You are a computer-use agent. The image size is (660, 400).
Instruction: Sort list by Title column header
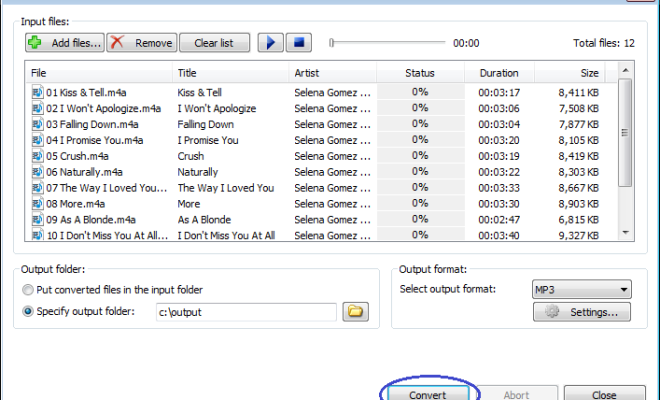coord(187,73)
